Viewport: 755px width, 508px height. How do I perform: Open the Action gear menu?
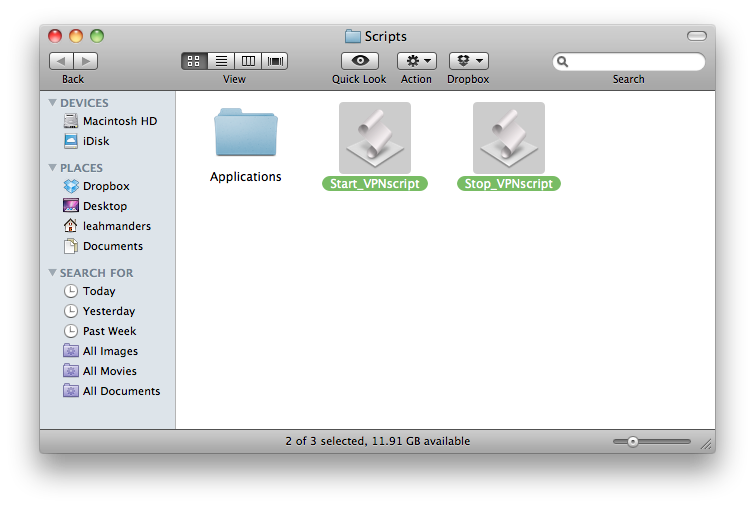point(416,61)
